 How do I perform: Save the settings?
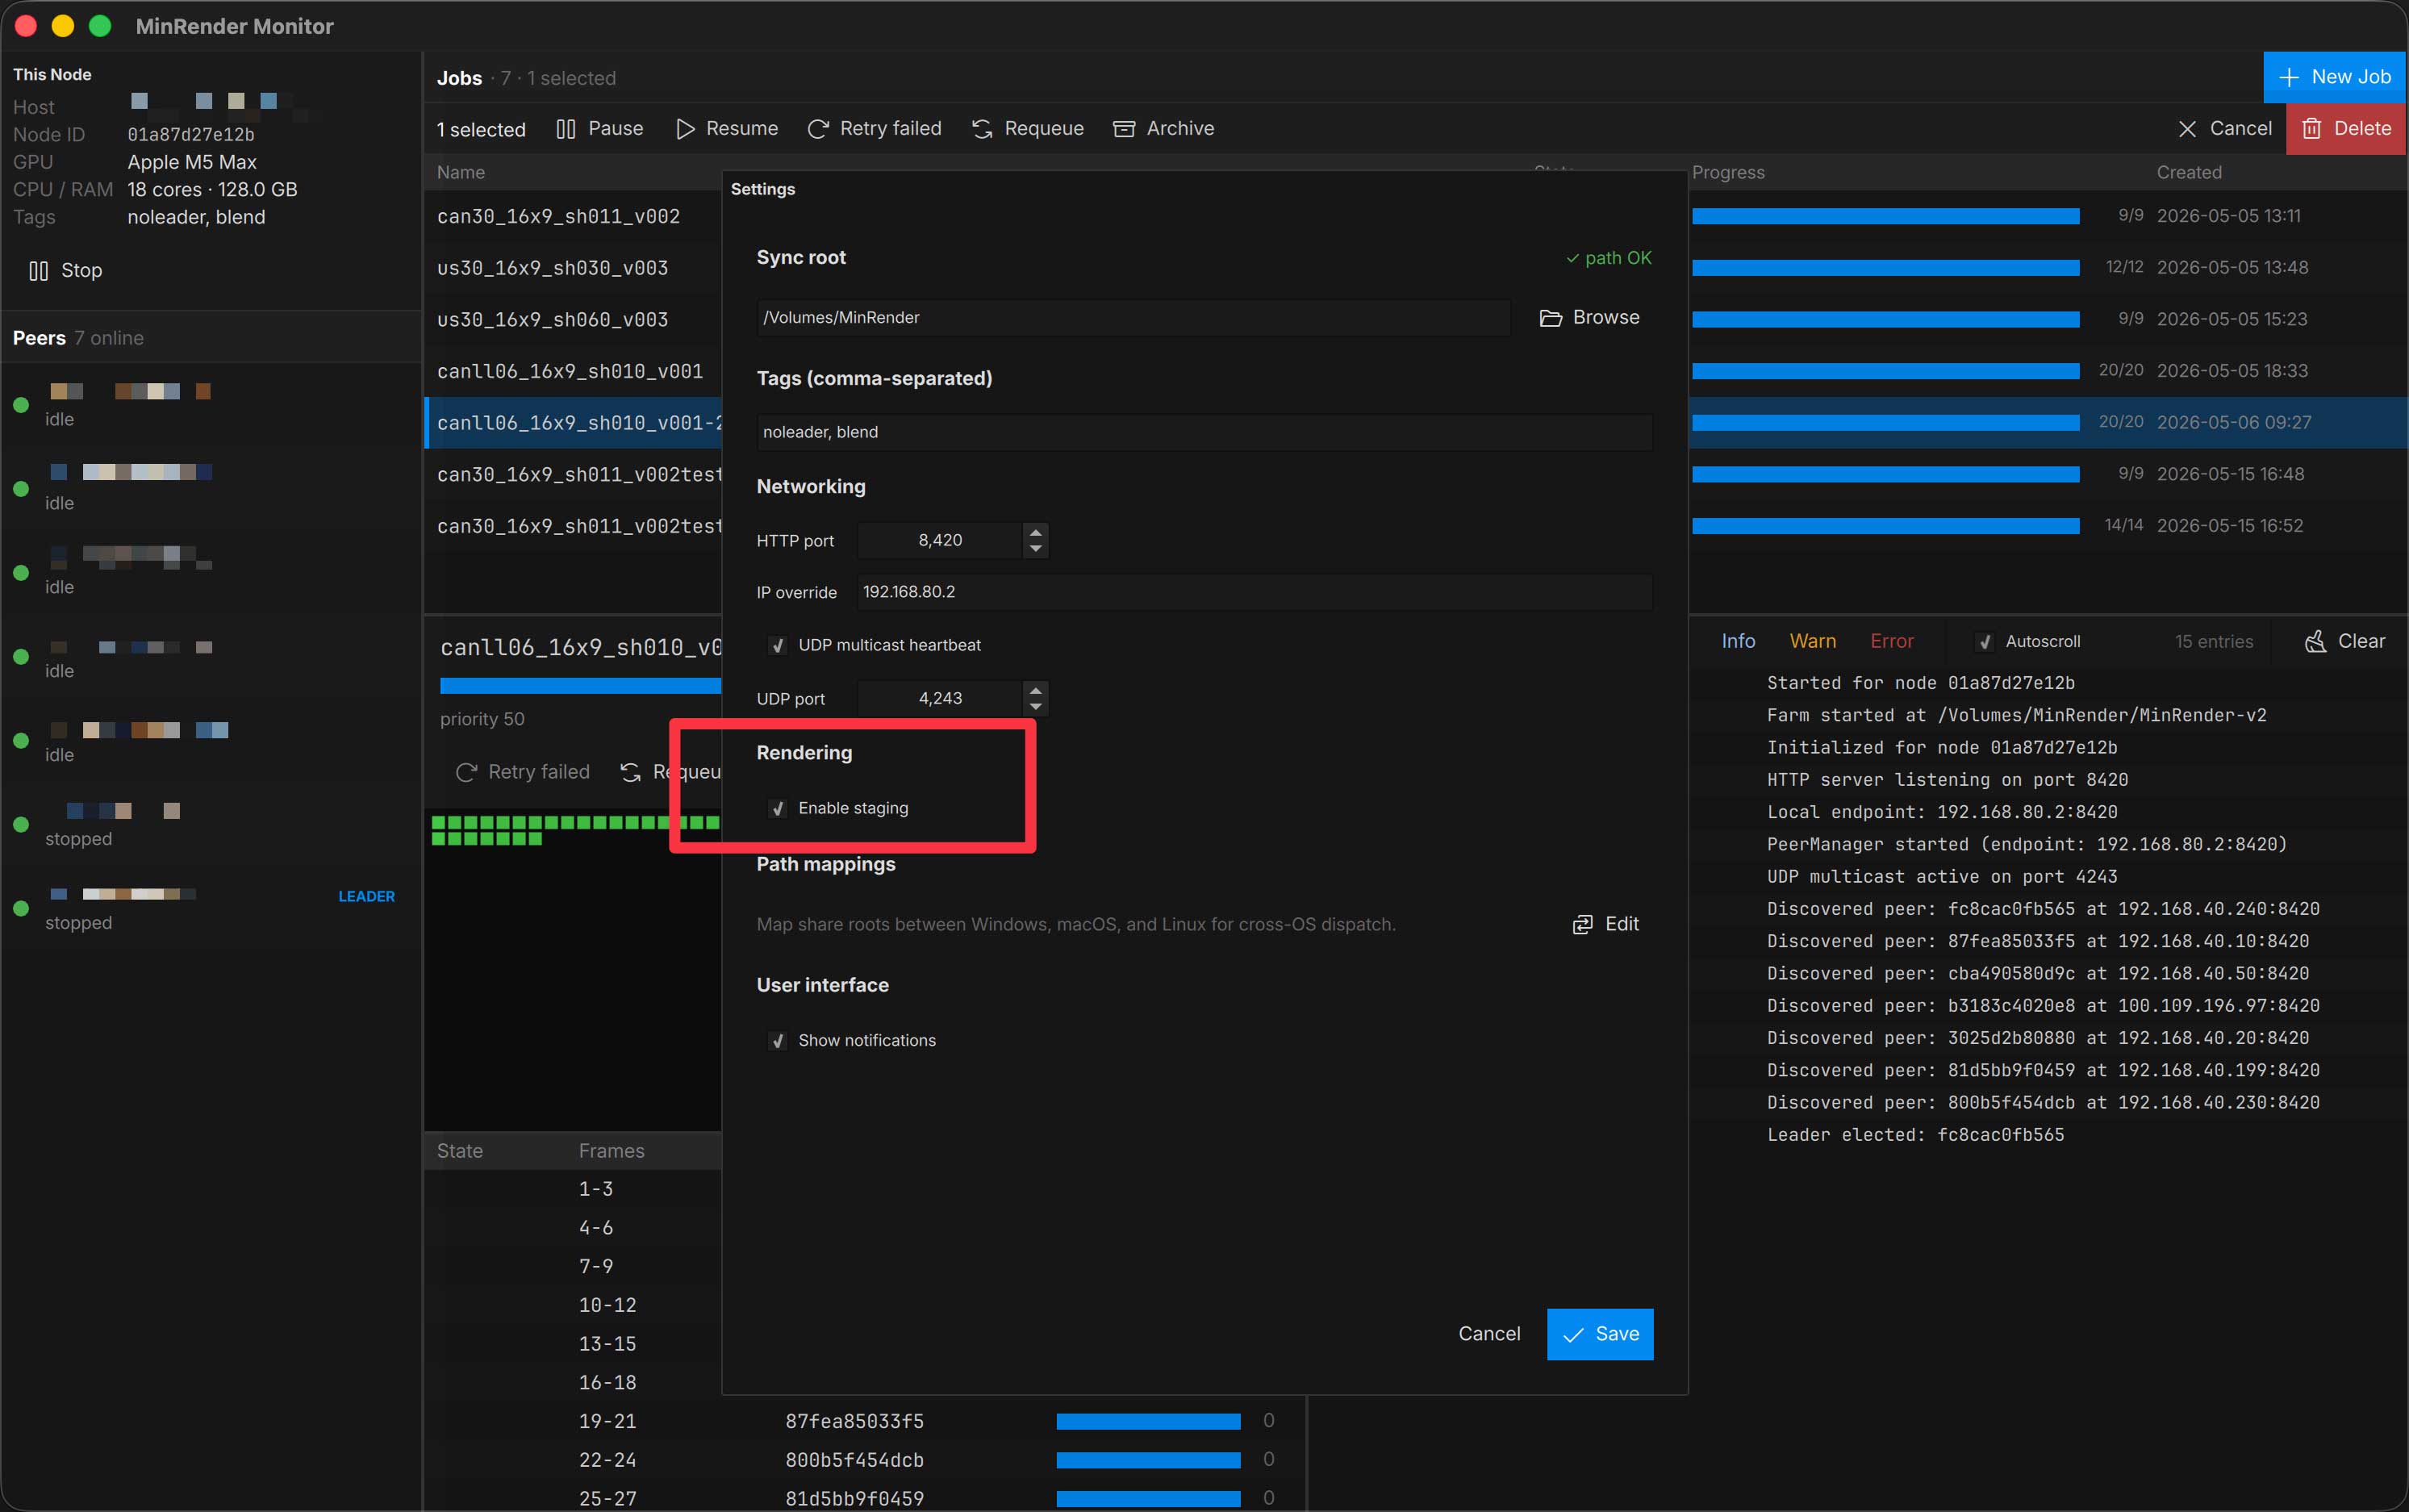tap(1599, 1333)
